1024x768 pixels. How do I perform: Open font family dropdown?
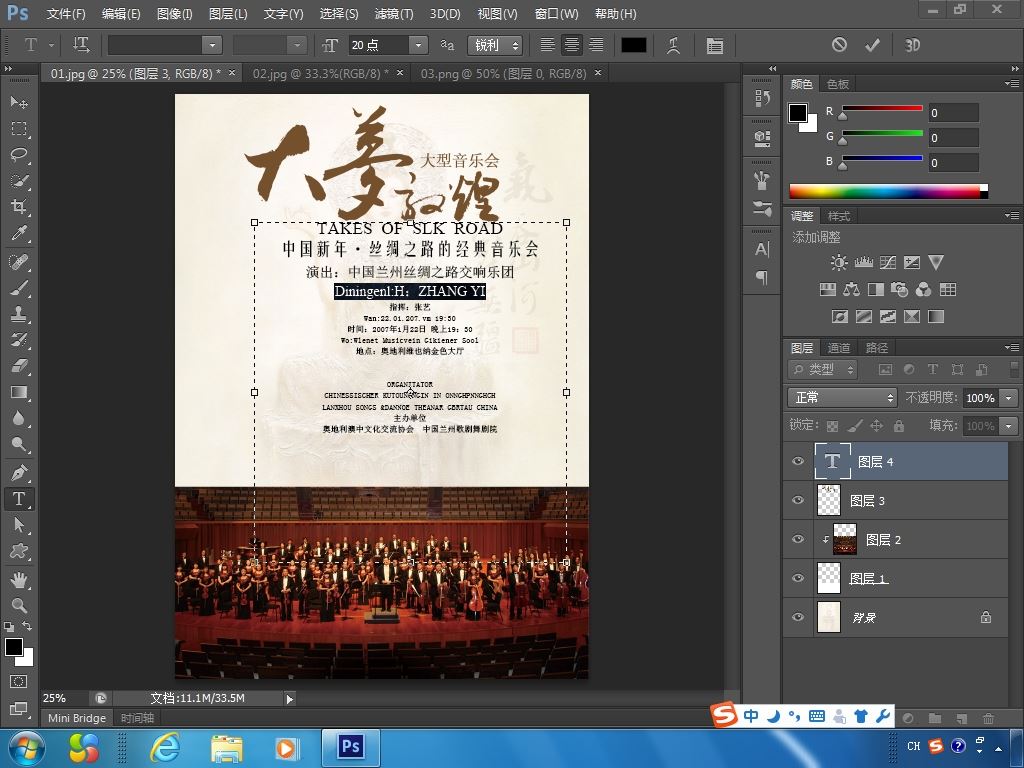(x=212, y=45)
